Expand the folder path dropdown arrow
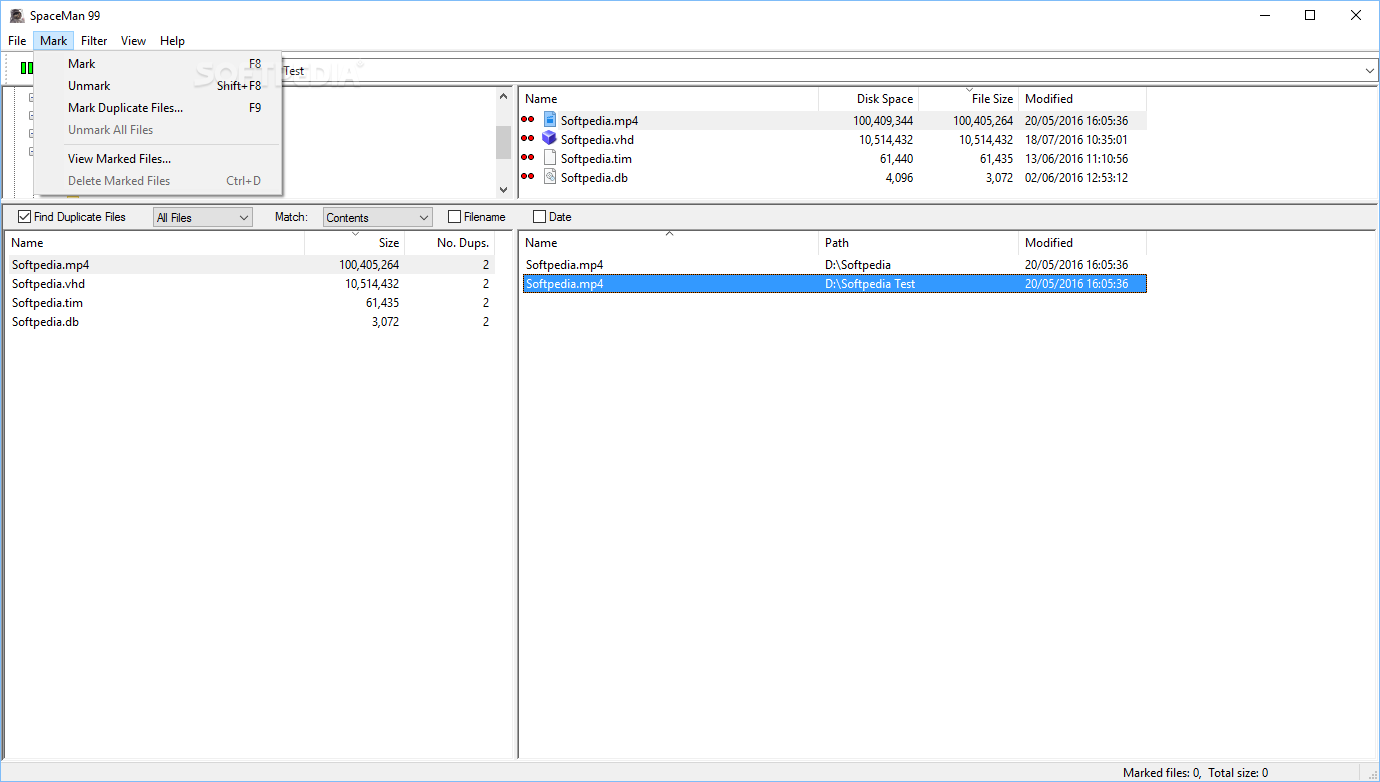Screen dimensions: 1380x782 pos(1370,71)
